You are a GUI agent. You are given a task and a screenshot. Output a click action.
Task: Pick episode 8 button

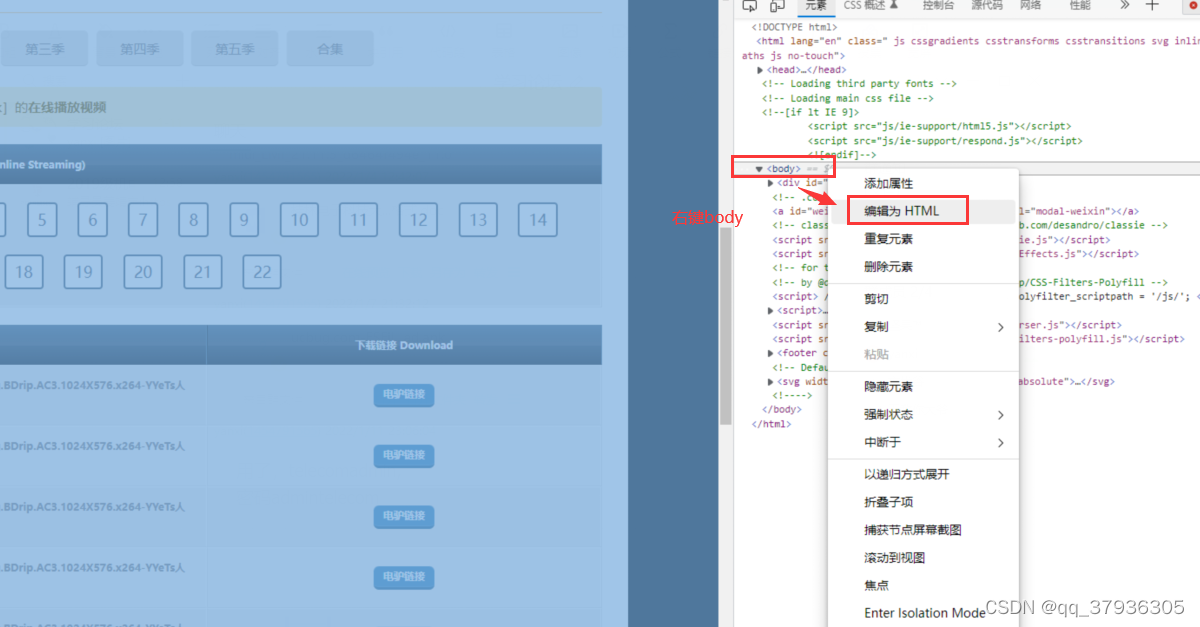coord(194,220)
